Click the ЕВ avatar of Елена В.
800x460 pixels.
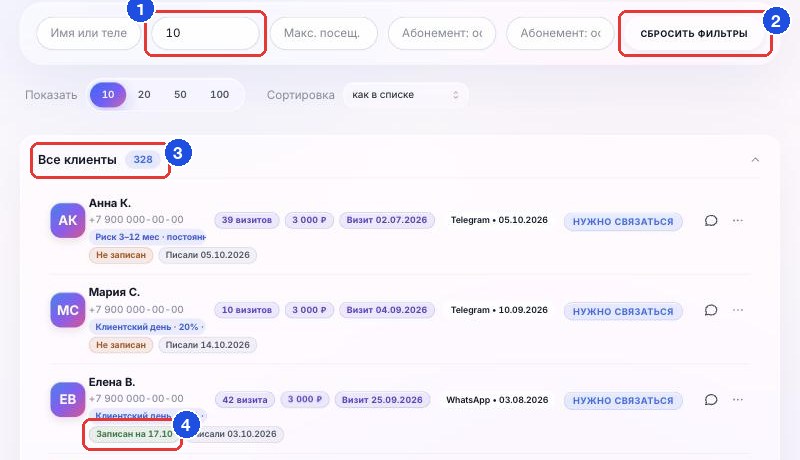tap(67, 399)
